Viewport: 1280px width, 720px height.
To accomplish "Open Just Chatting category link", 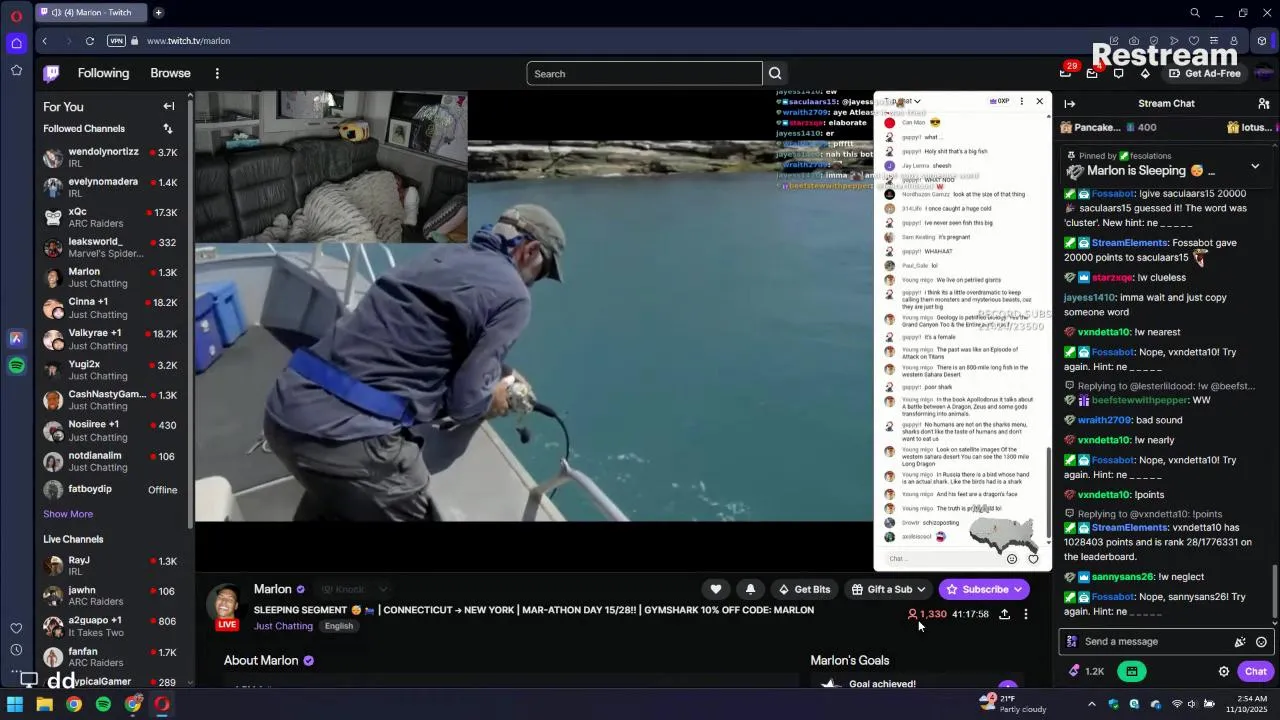I will click(x=283, y=626).
